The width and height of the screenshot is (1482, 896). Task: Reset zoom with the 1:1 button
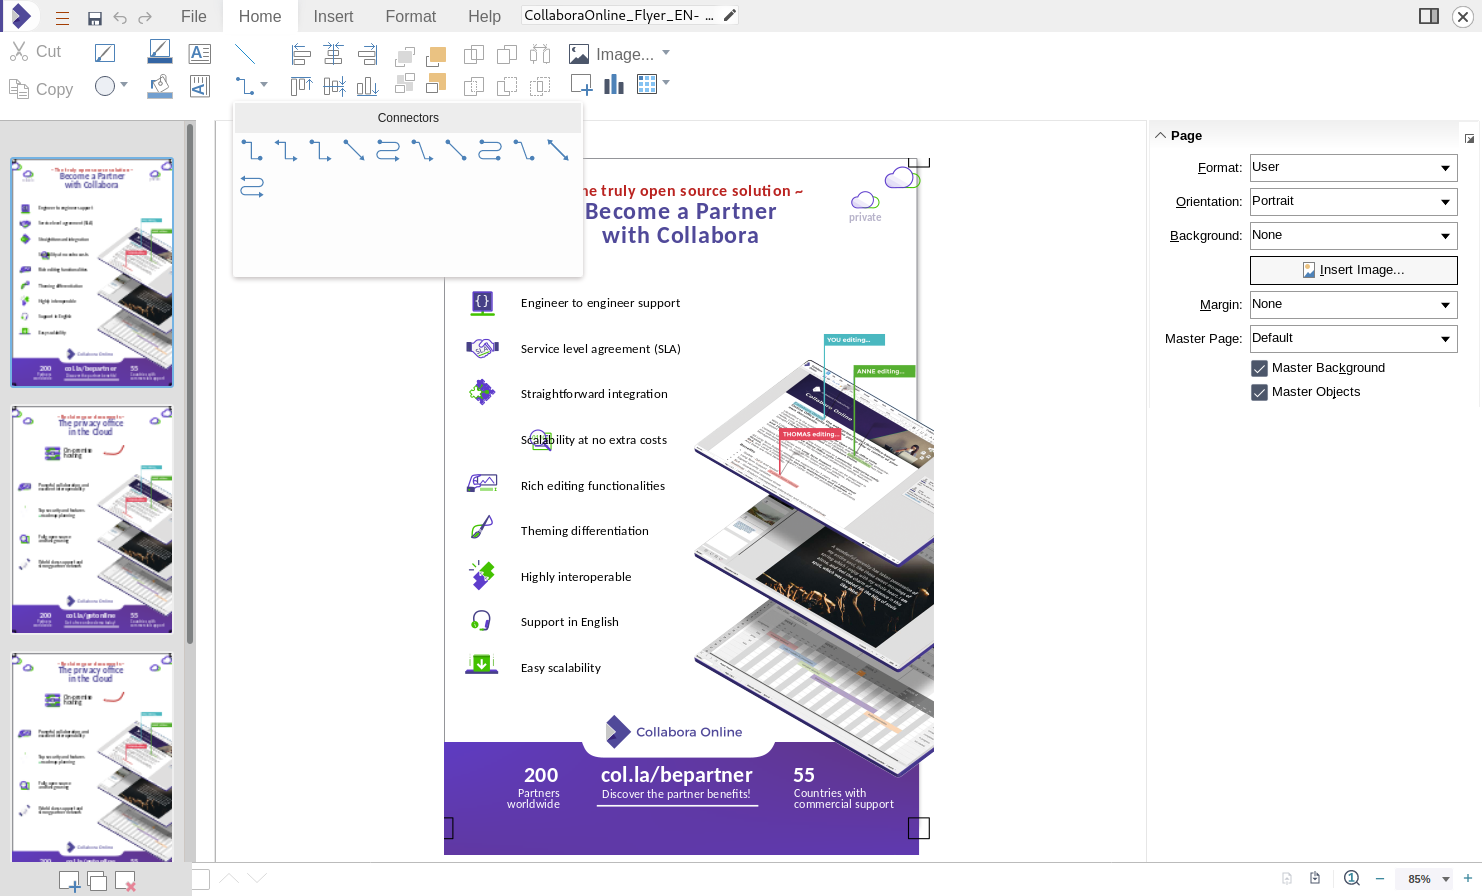coord(1352,878)
